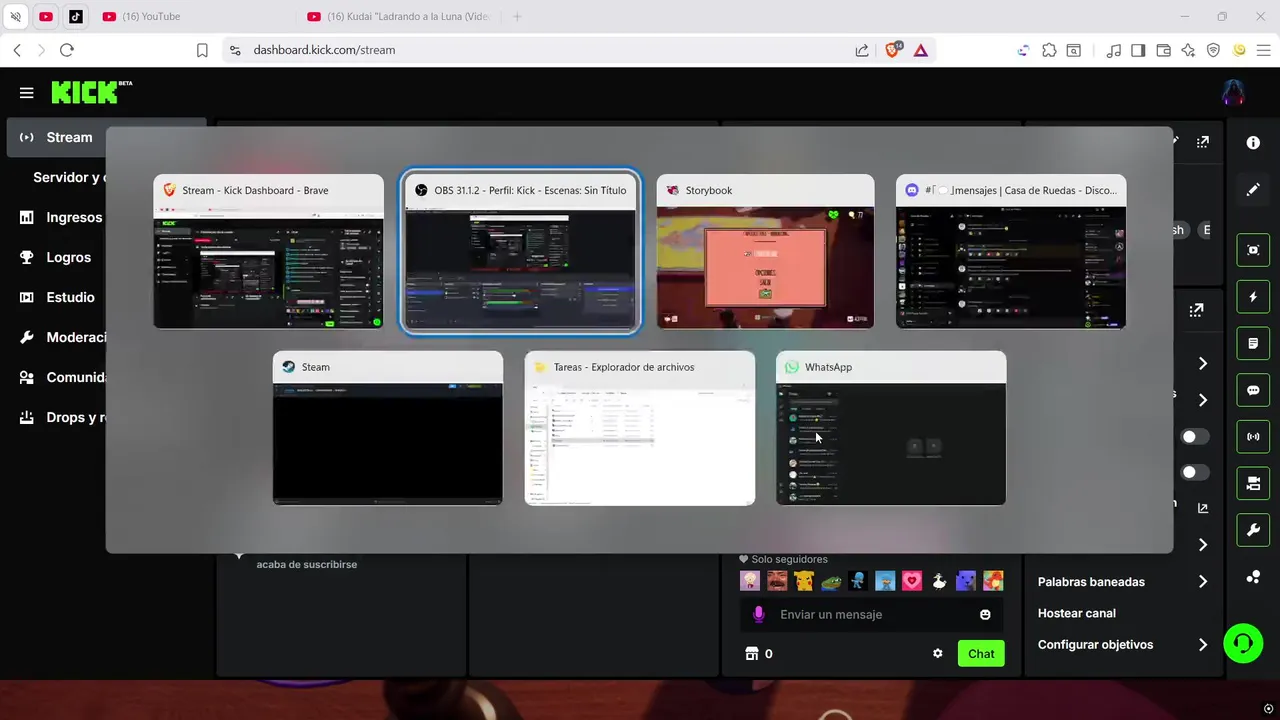Click the Brave VPN shield icon
The height and width of the screenshot is (720, 1280).
click(x=1213, y=50)
